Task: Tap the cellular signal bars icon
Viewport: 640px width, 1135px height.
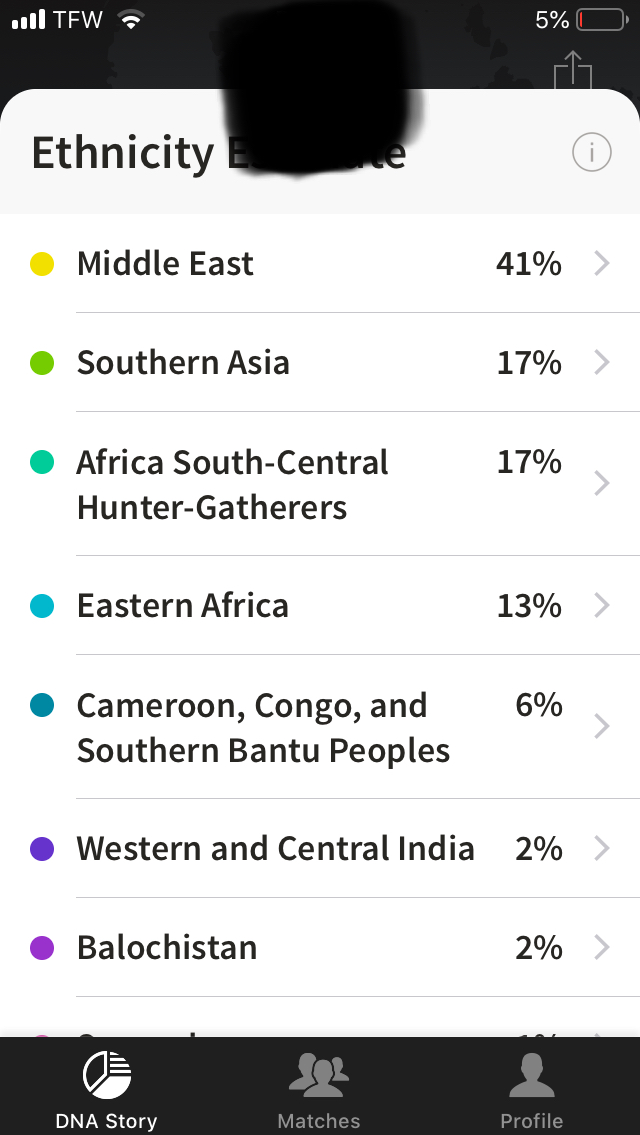Action: point(29,20)
